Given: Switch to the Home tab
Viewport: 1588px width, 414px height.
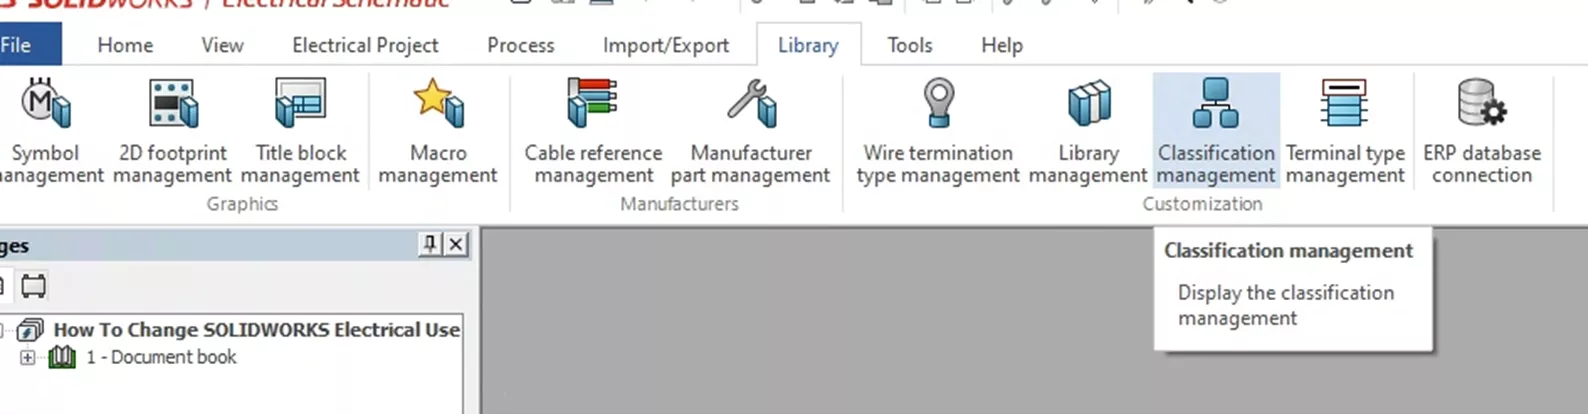Looking at the screenshot, I should (125, 45).
